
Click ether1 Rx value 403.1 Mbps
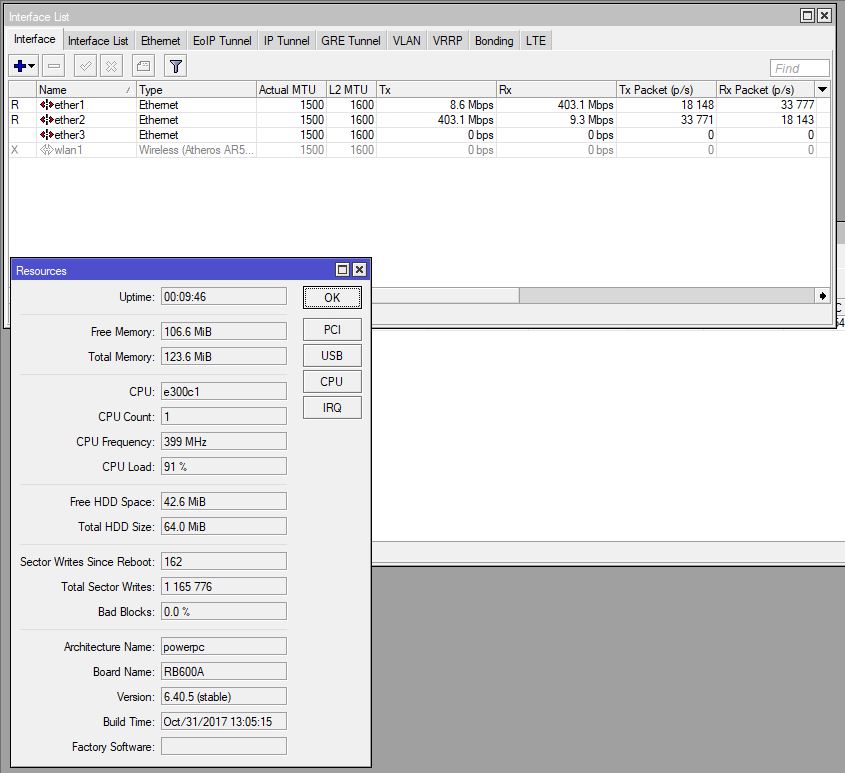pyautogui.click(x=585, y=105)
